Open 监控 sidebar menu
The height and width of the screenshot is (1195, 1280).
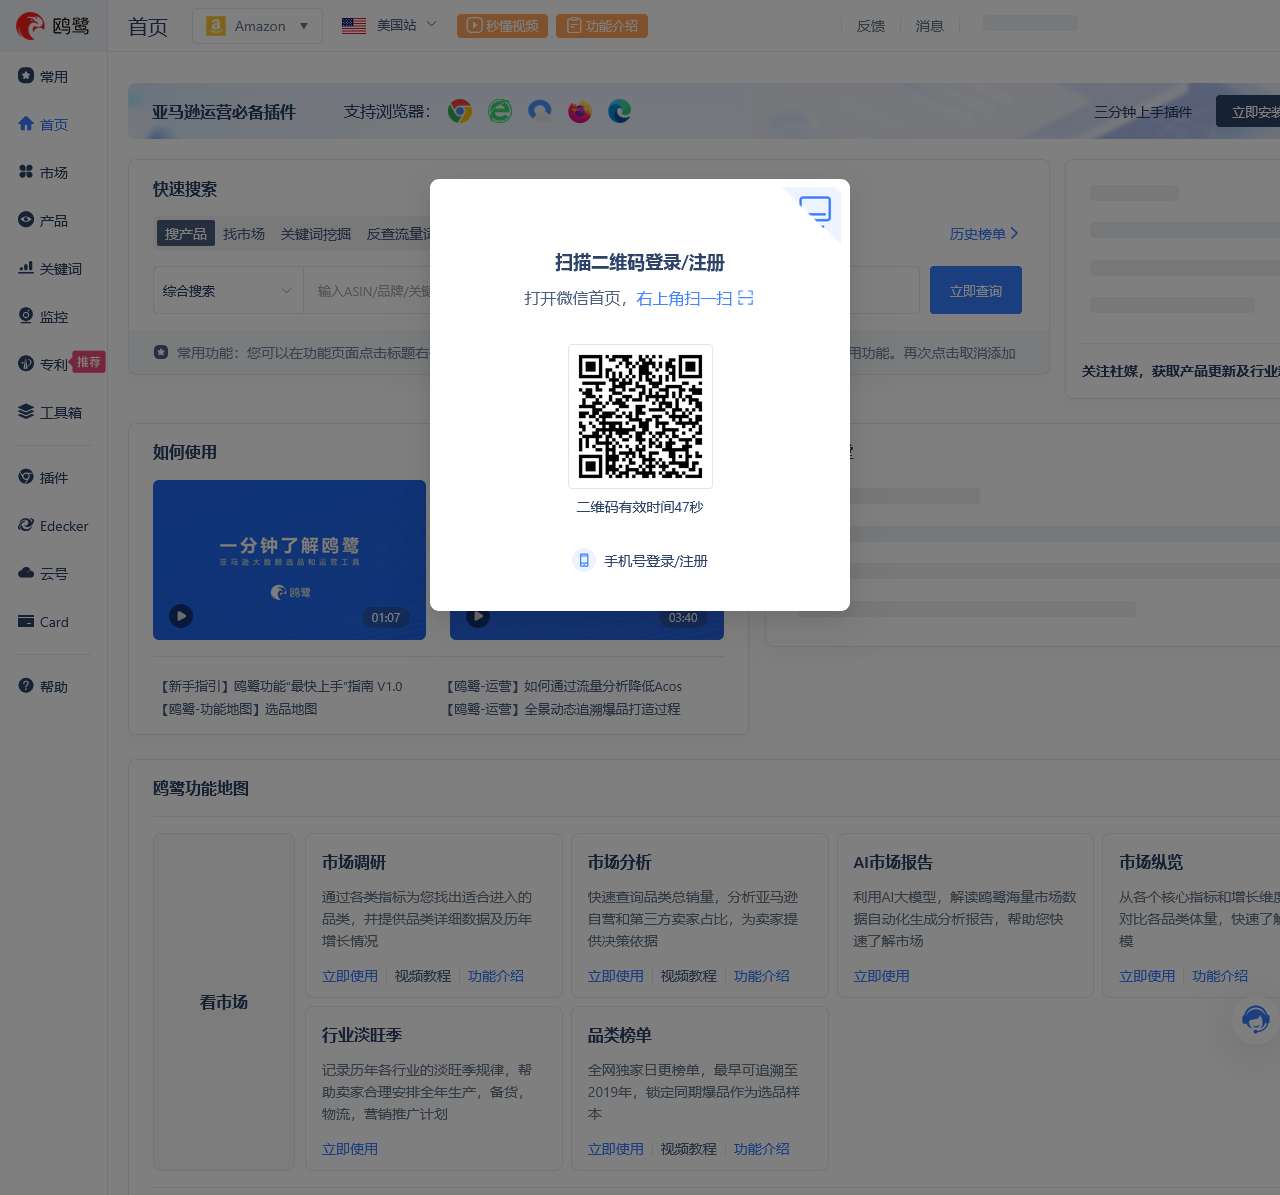click(43, 316)
